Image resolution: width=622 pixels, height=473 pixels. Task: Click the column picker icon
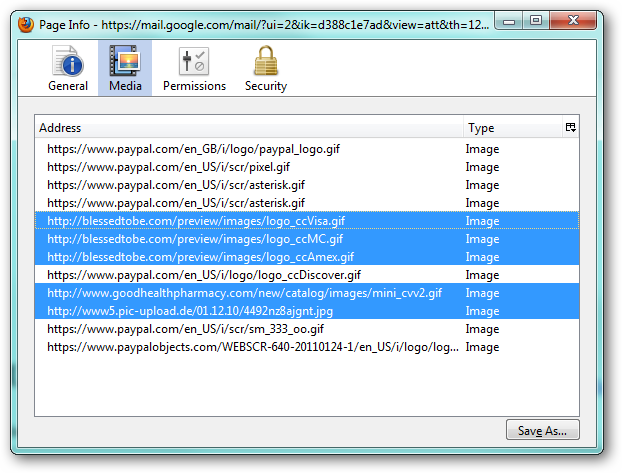(570, 127)
